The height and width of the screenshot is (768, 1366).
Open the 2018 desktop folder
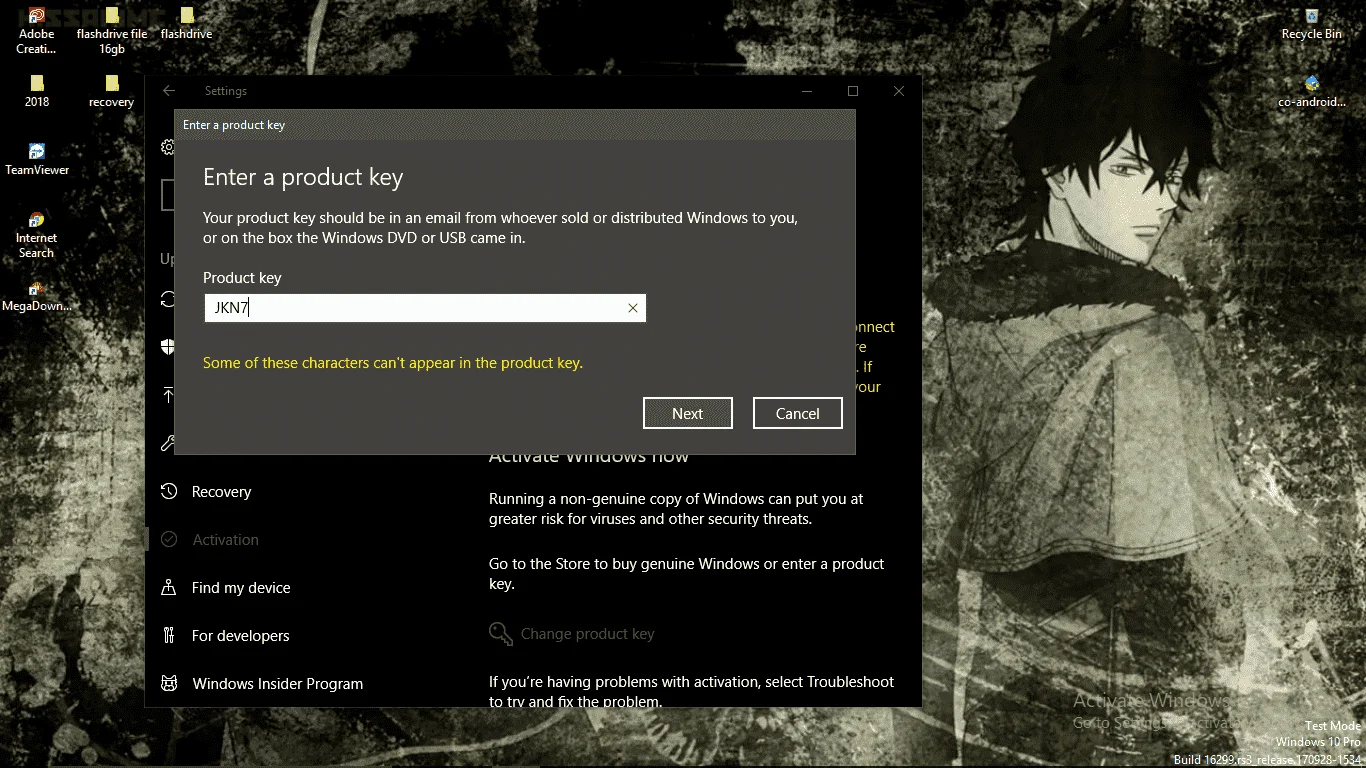click(x=37, y=91)
